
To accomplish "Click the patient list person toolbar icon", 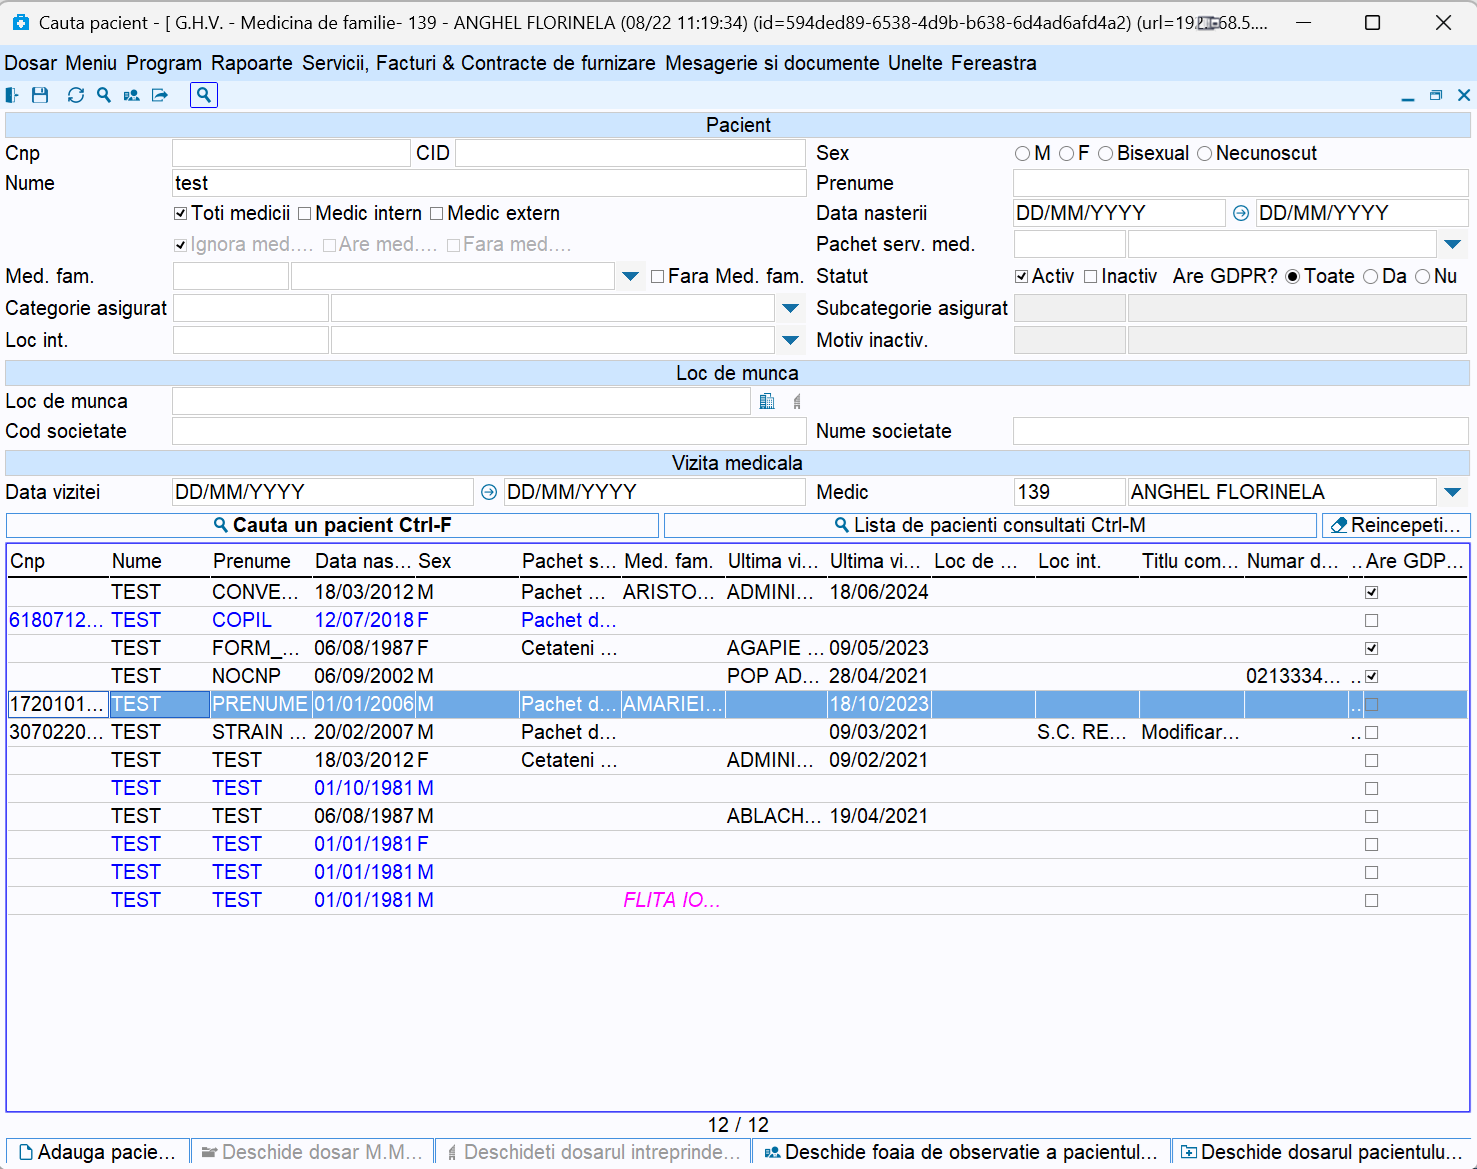I will [x=132, y=95].
